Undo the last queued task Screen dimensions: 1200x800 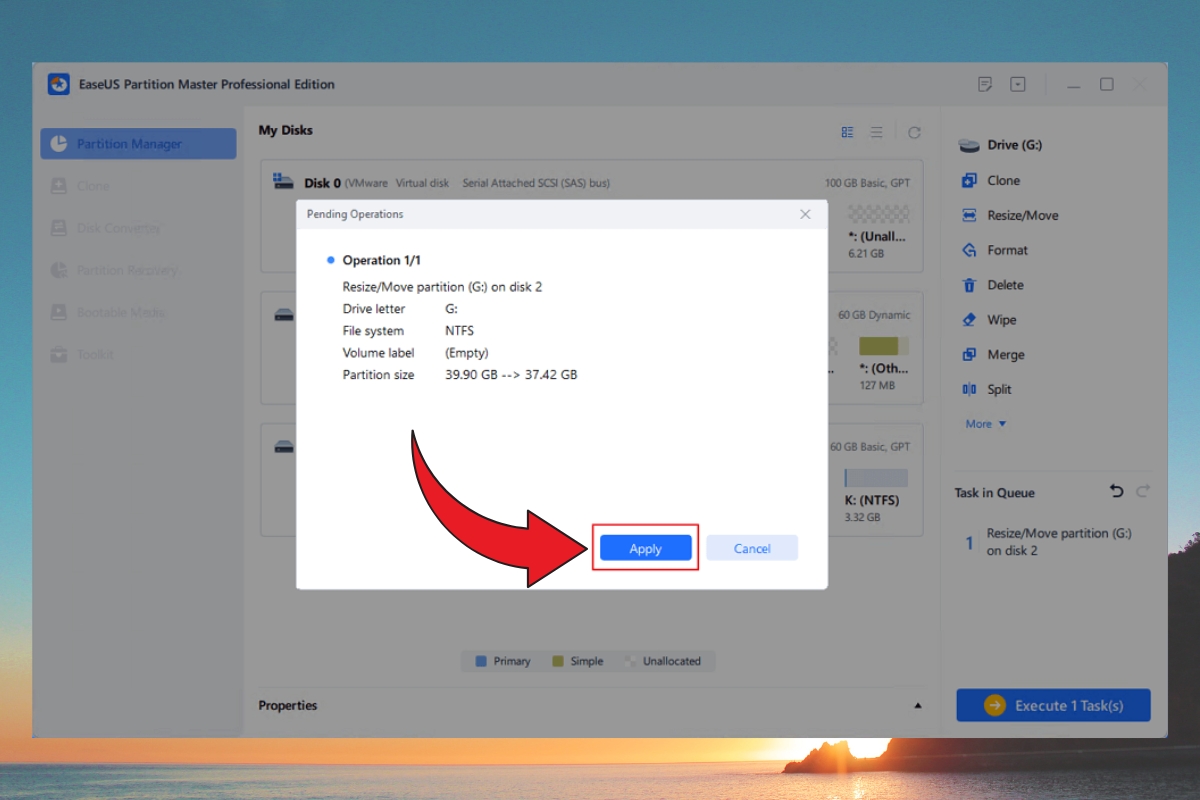point(1117,491)
